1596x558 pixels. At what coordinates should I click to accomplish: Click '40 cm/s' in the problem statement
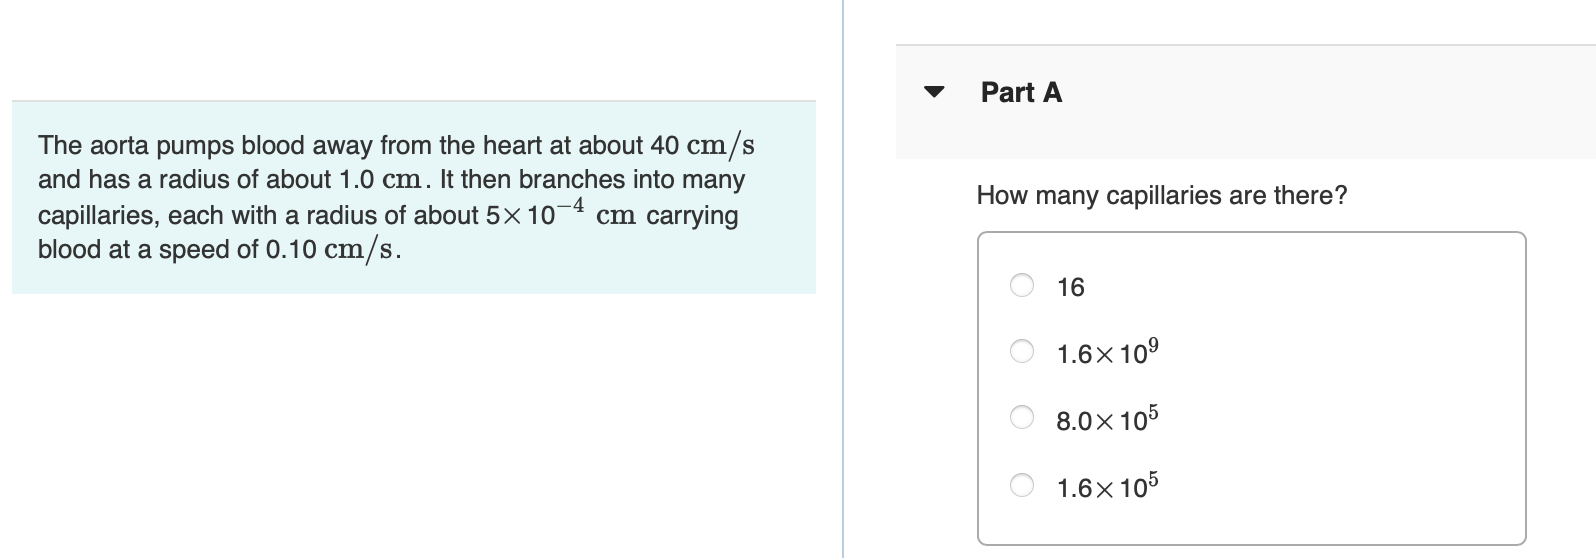(x=702, y=146)
